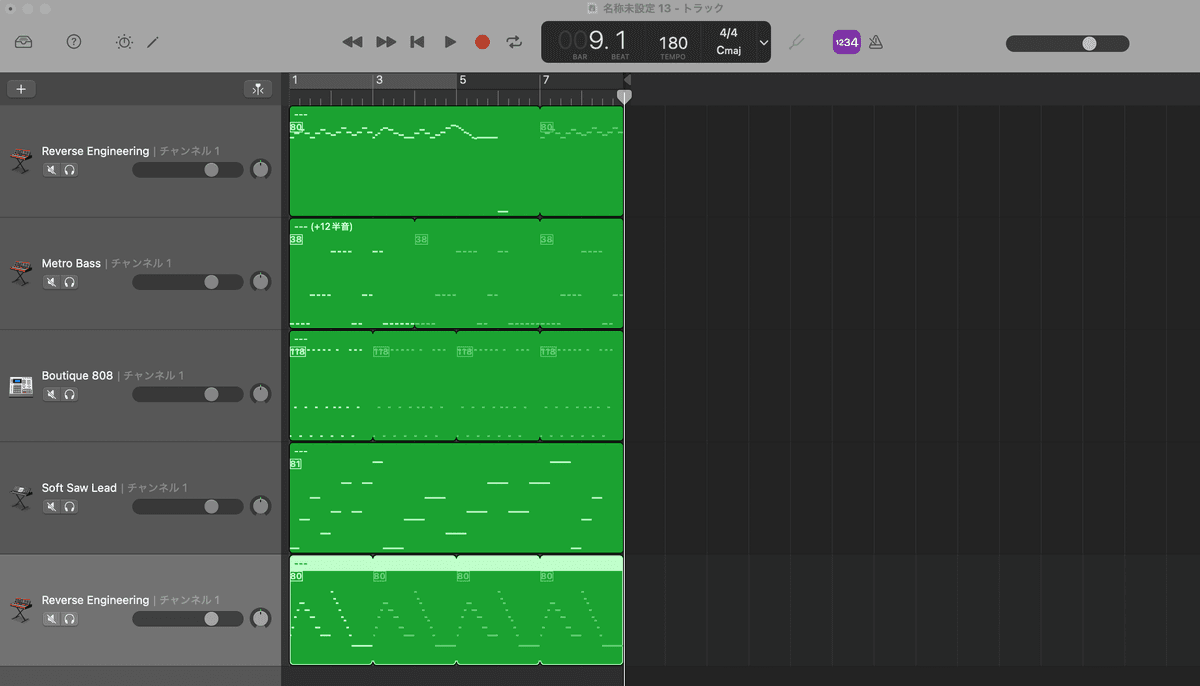Show the Smart Controls dial icon
Screen dimensions: 1200x686
[x=124, y=42]
